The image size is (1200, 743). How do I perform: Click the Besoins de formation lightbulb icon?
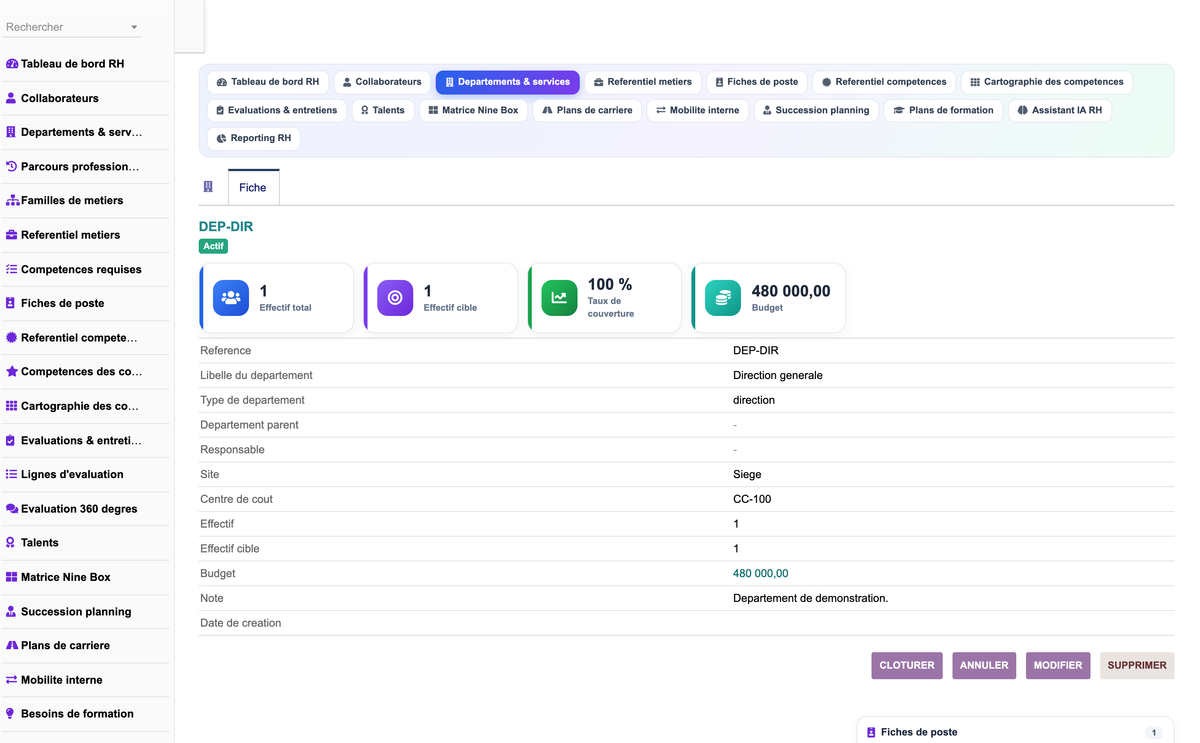[11, 713]
